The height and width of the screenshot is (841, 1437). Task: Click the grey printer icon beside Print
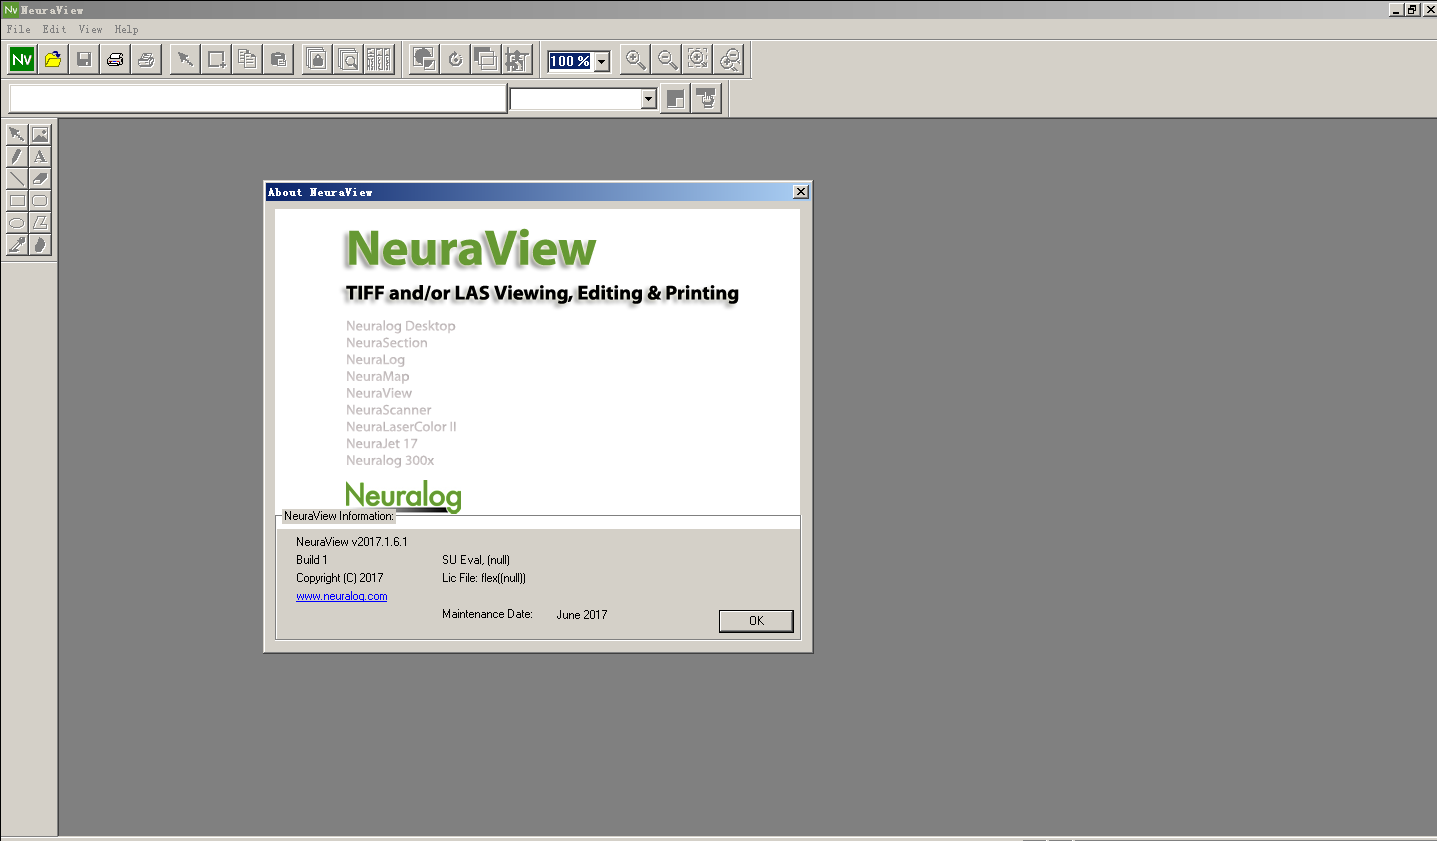[146, 60]
